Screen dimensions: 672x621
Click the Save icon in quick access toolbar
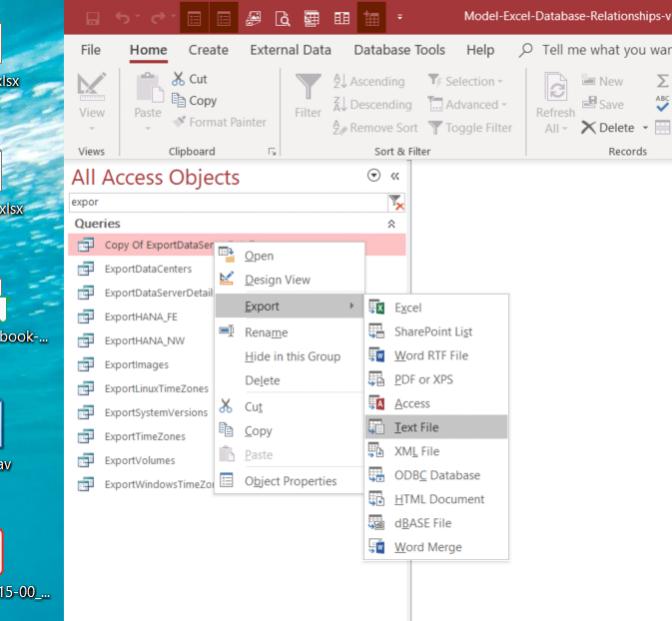pos(93,18)
